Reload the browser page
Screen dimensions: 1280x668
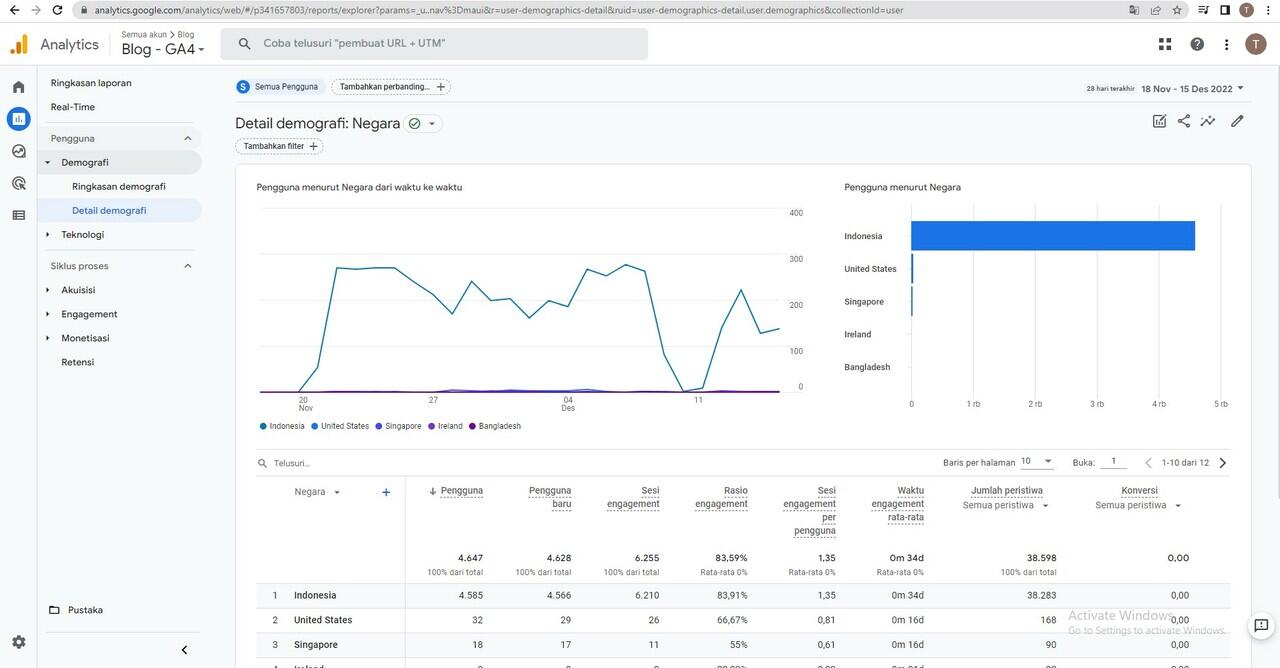click(58, 10)
